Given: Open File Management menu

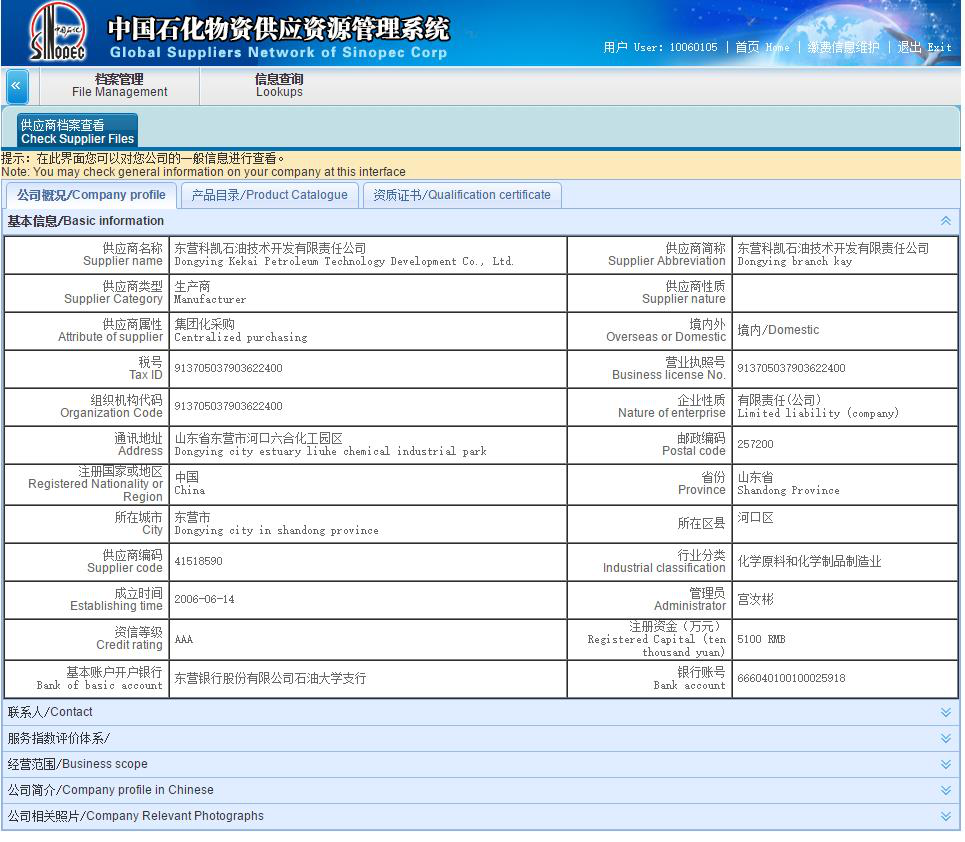Looking at the screenshot, I should [x=119, y=86].
